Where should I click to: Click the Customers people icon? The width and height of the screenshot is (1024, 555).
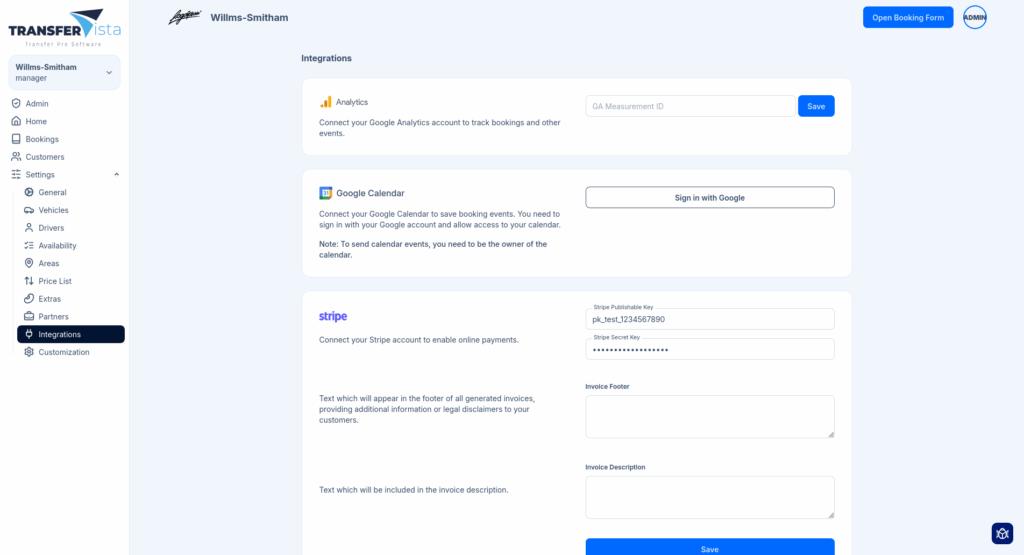[16, 157]
